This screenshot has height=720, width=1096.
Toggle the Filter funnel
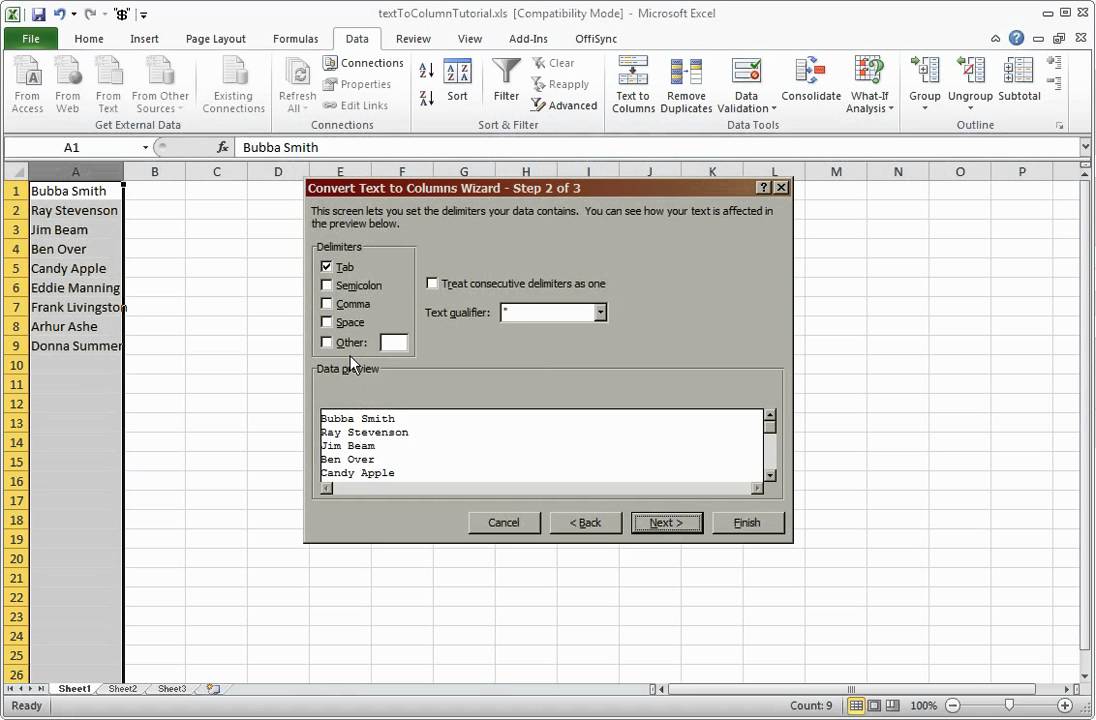(x=506, y=80)
